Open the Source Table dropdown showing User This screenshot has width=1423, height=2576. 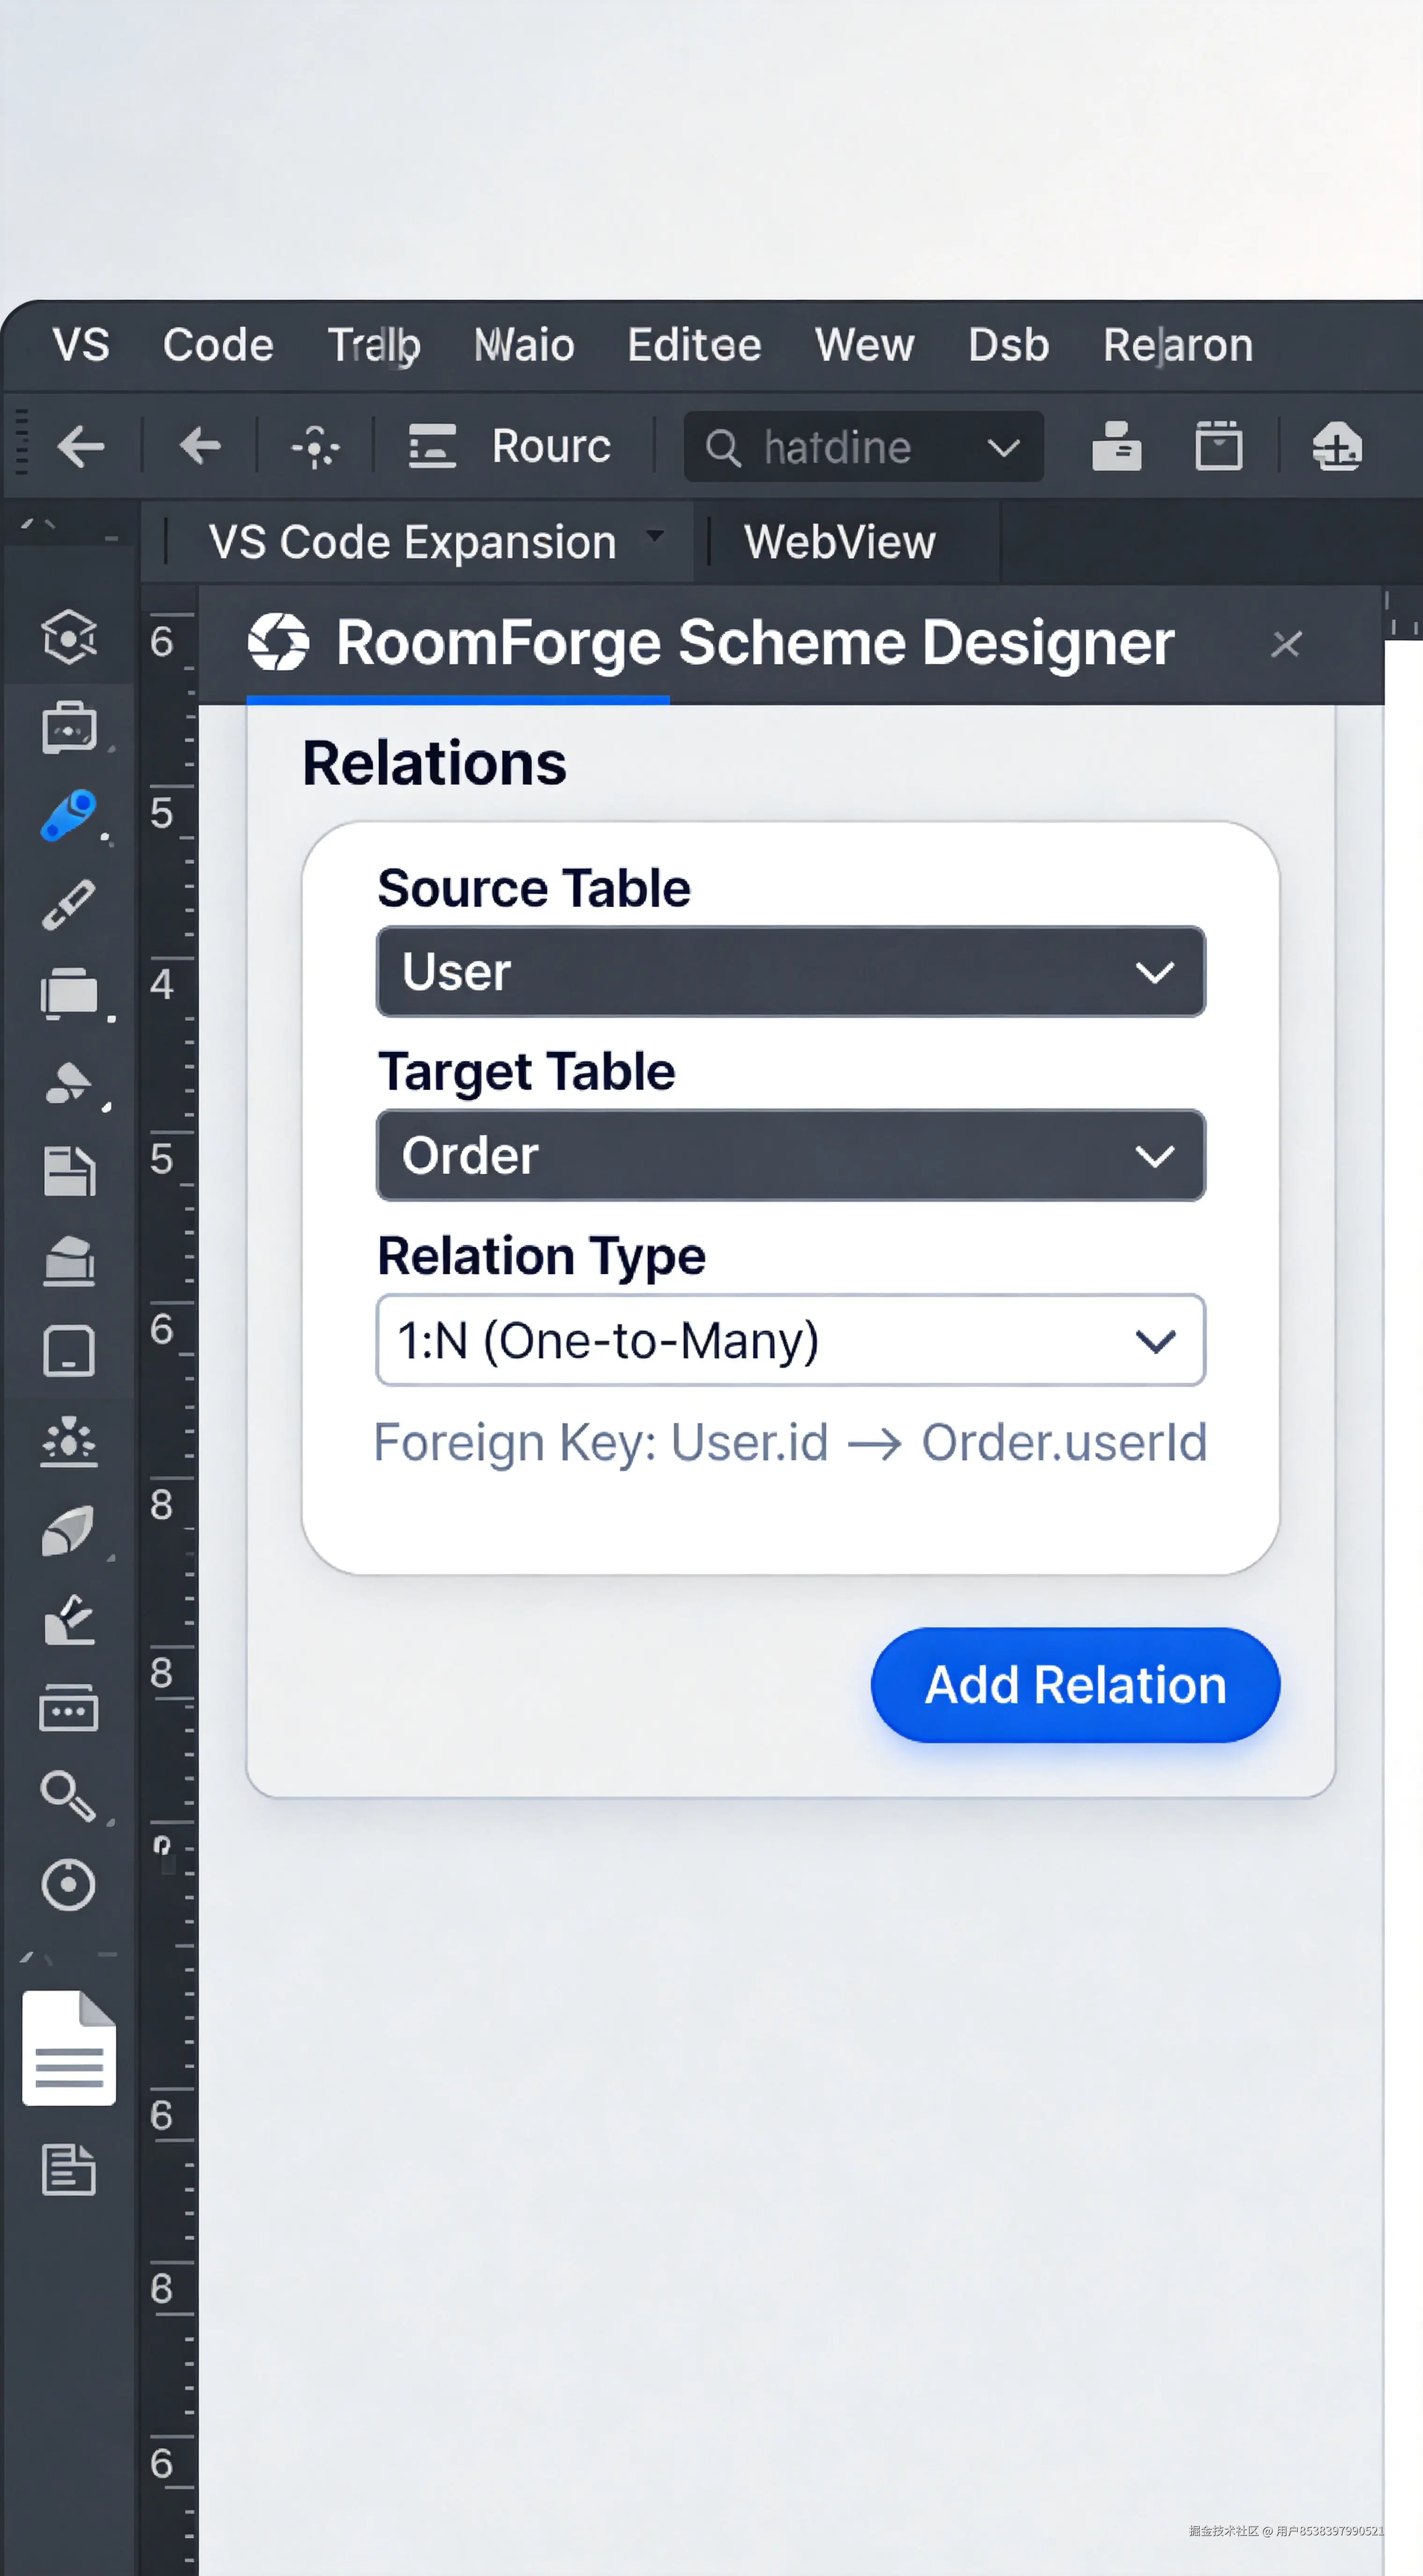point(791,972)
